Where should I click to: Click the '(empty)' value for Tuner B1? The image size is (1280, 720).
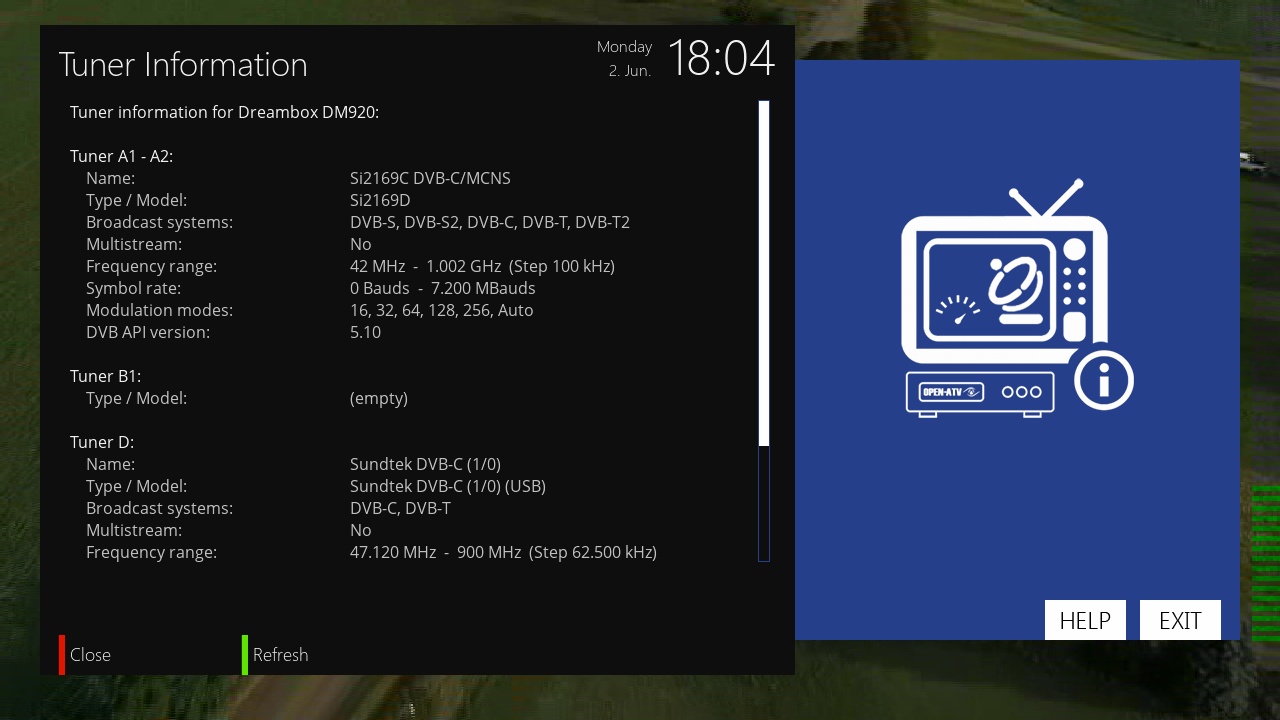(x=379, y=398)
